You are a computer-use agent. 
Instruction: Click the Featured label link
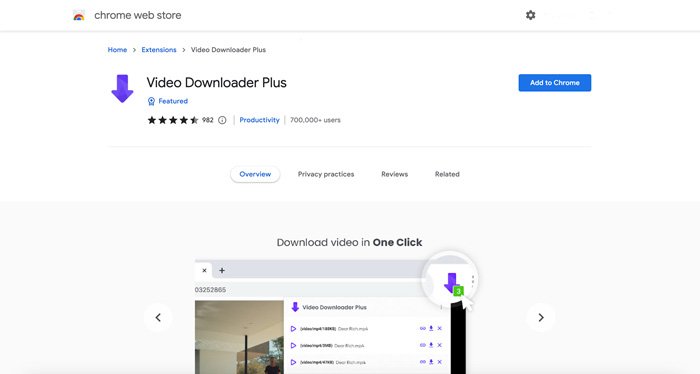173,101
